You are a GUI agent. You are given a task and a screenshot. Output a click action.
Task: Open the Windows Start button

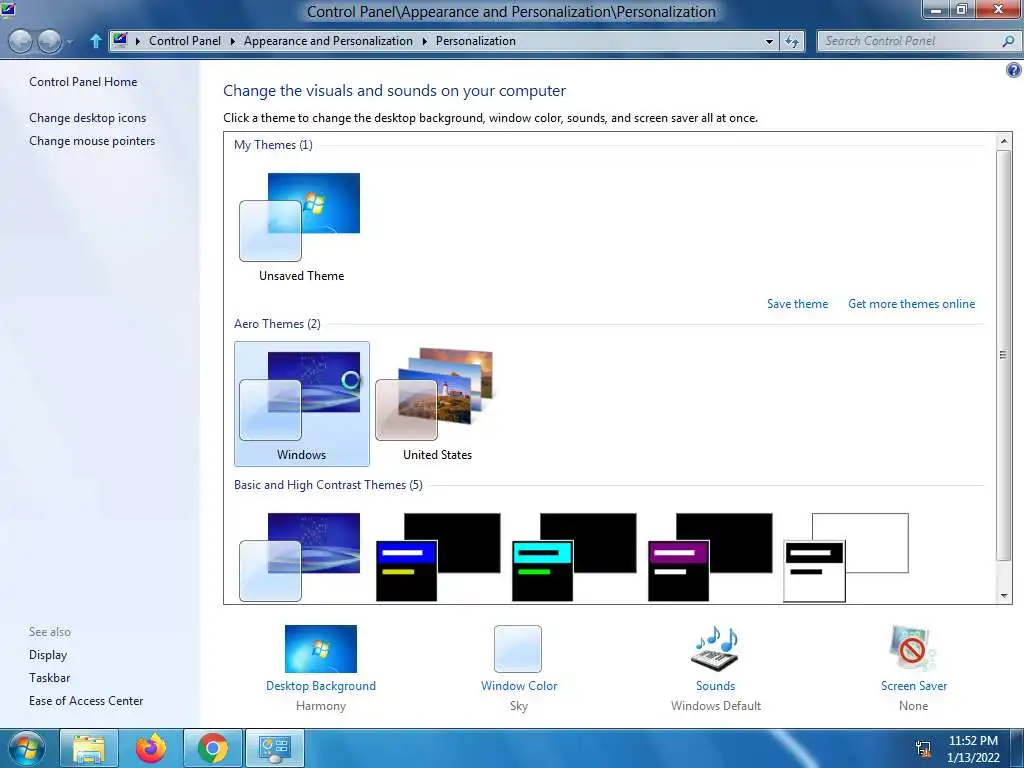coord(26,748)
